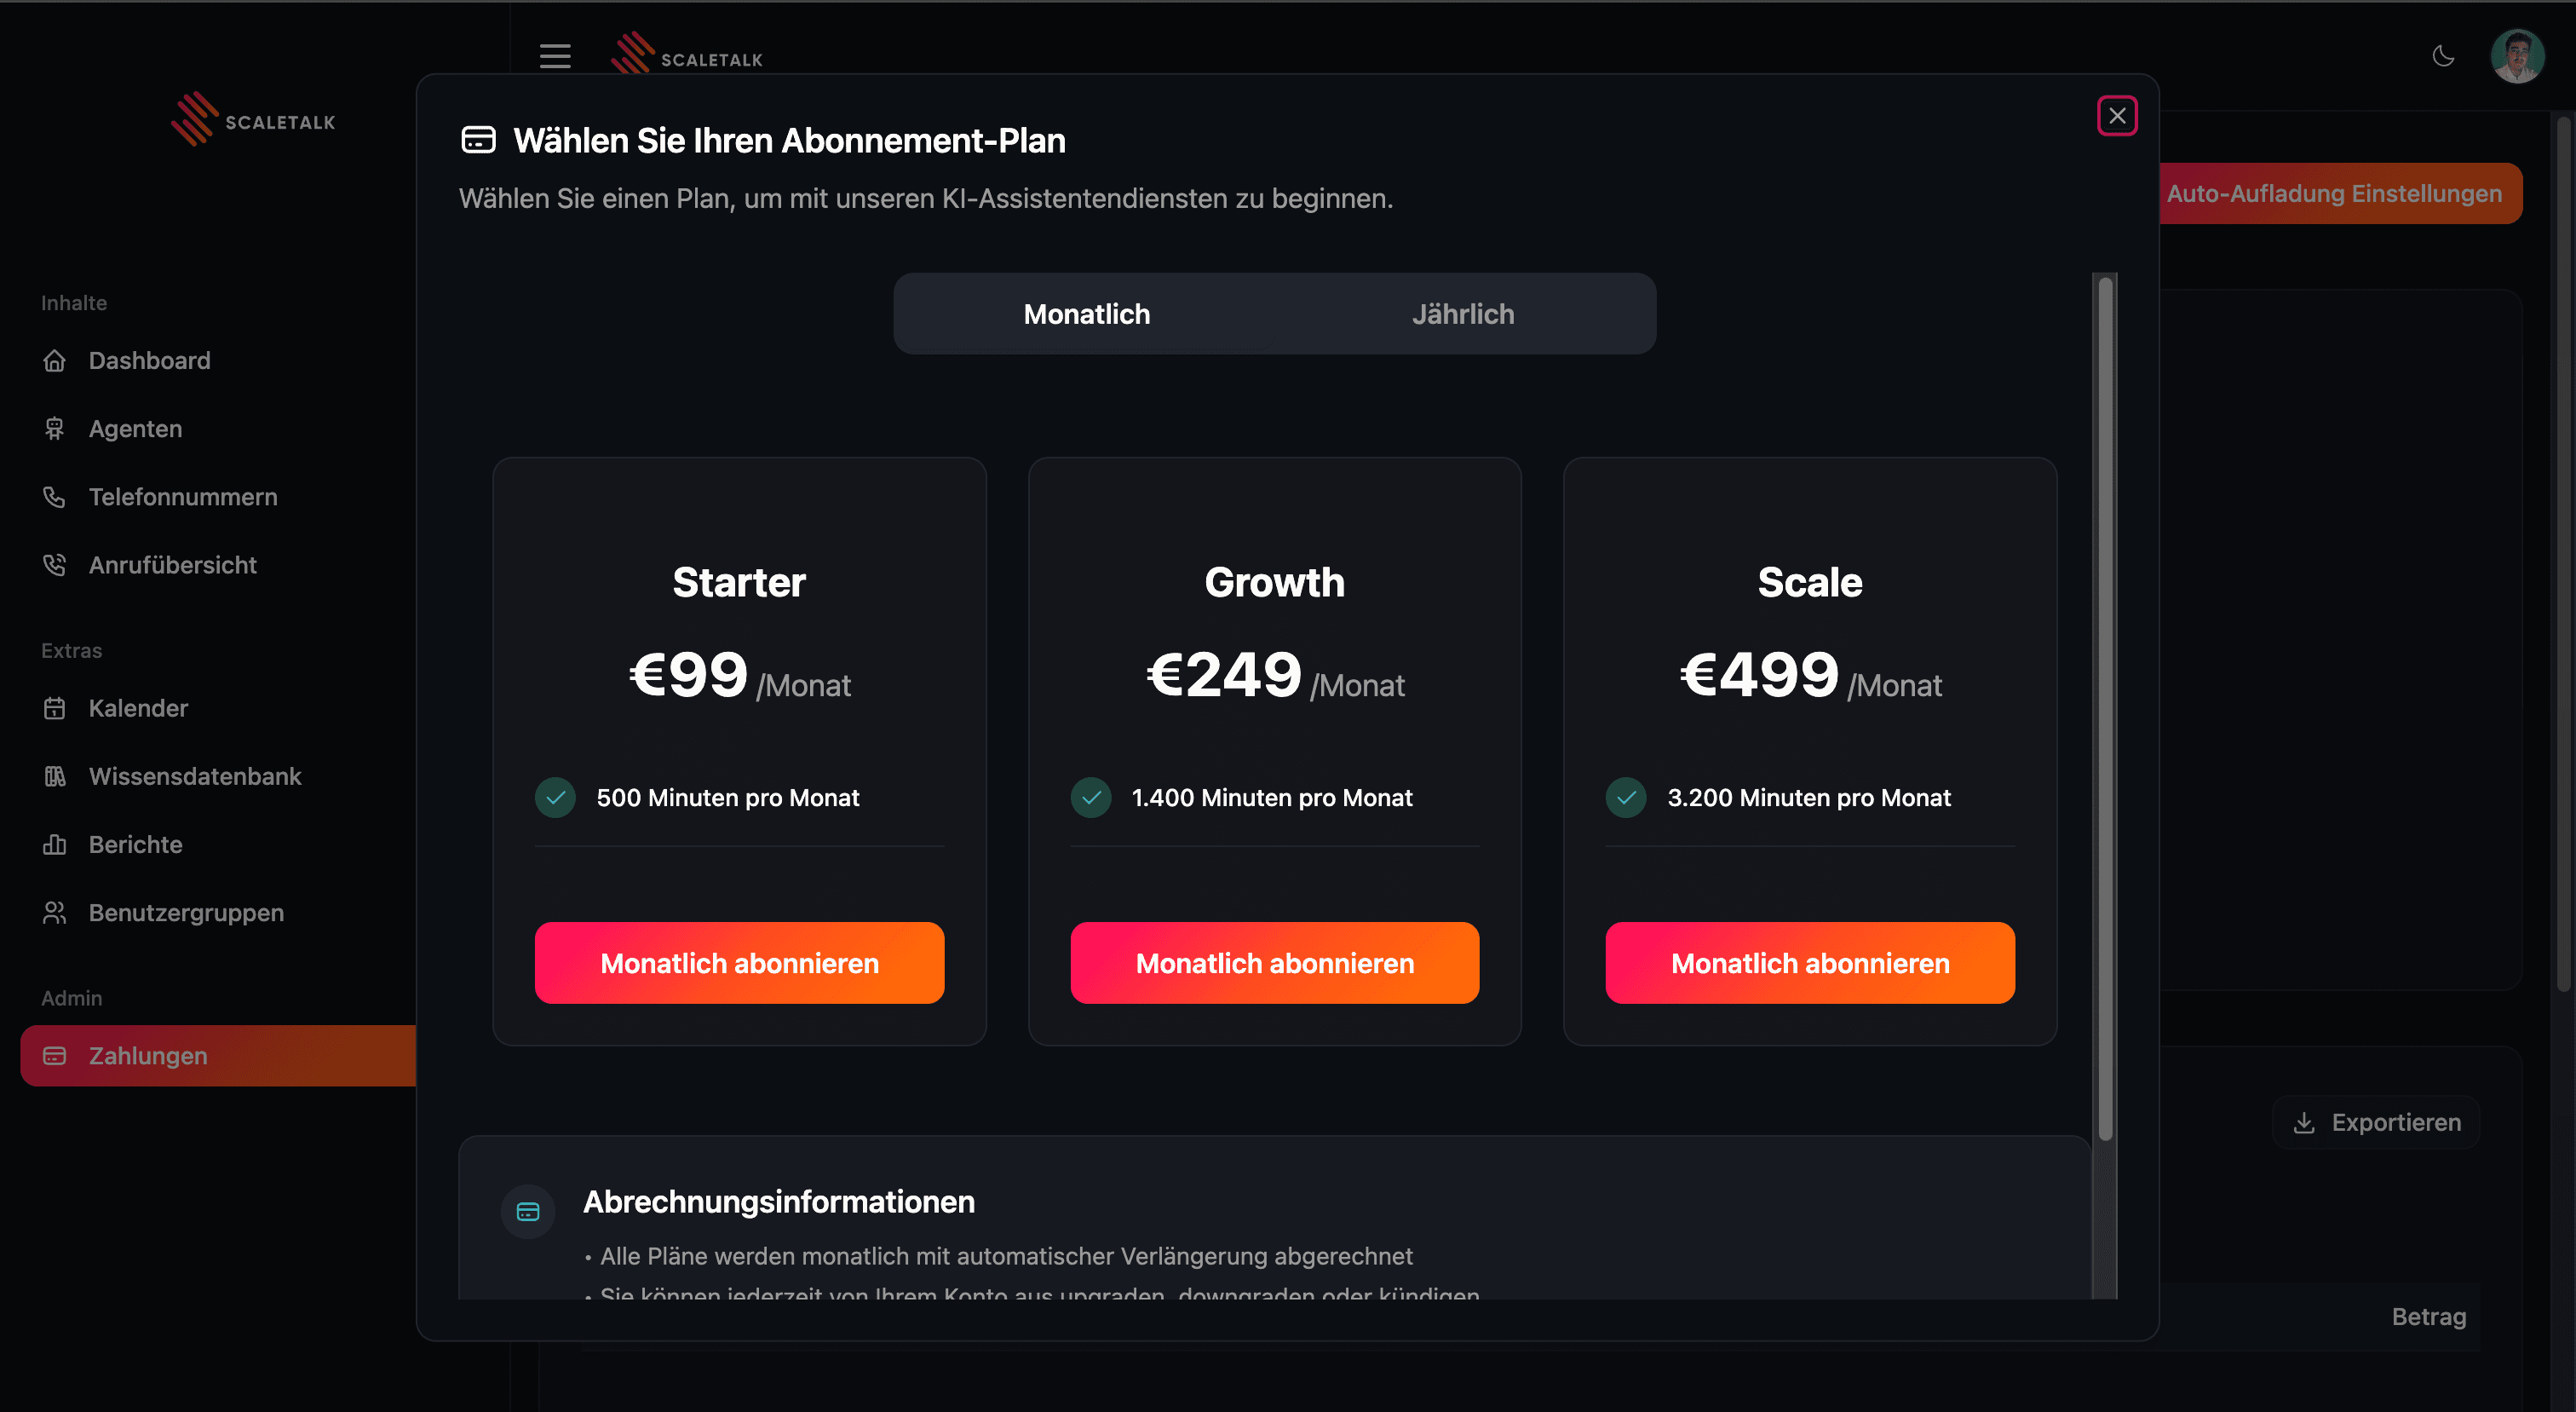Close the subscription plan dialog
This screenshot has height=1412, width=2576.
pos(2117,116)
